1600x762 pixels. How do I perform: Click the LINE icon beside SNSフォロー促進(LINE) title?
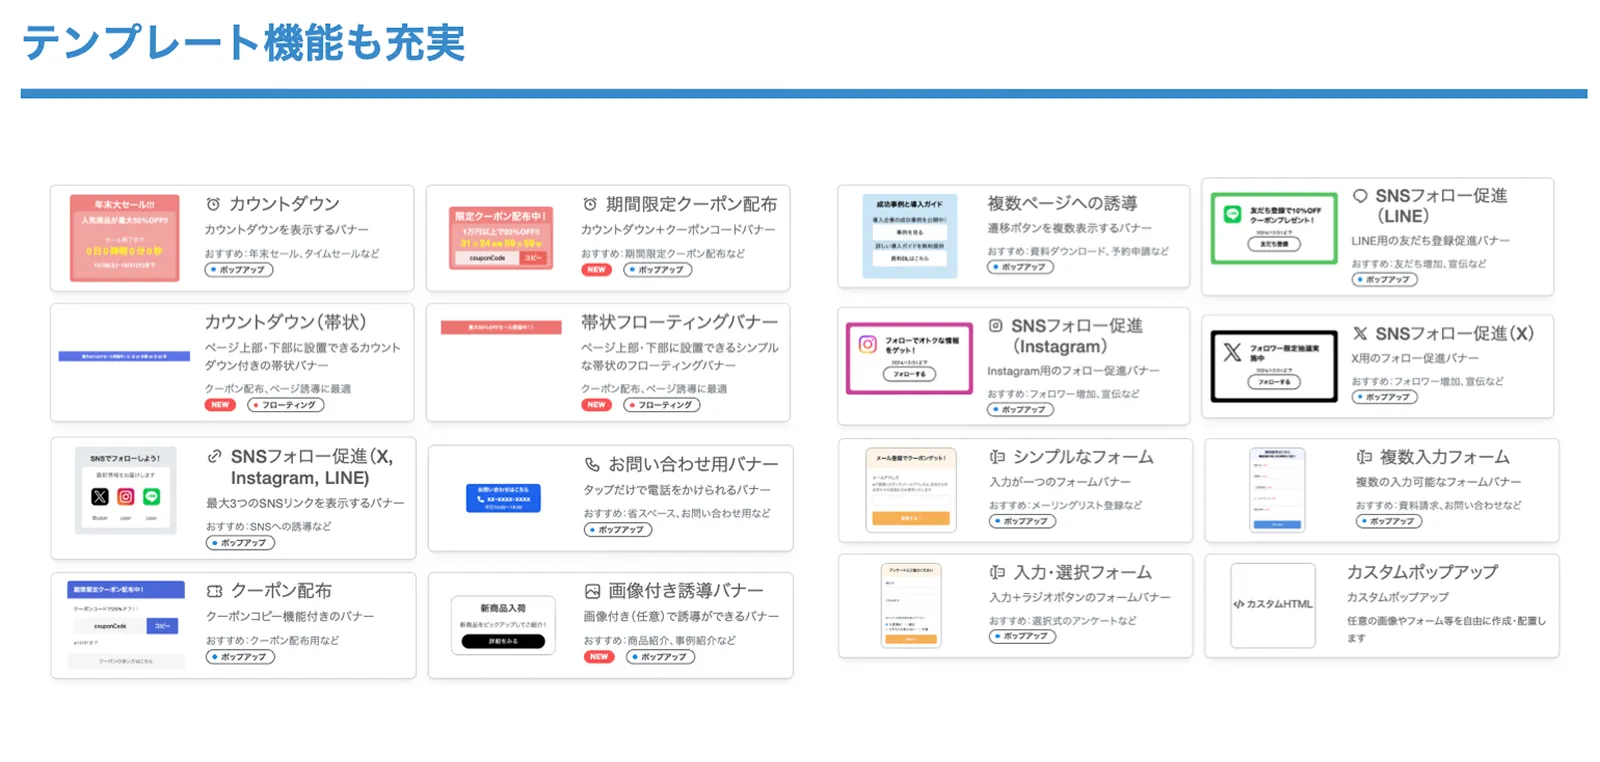pyautogui.click(x=1360, y=196)
